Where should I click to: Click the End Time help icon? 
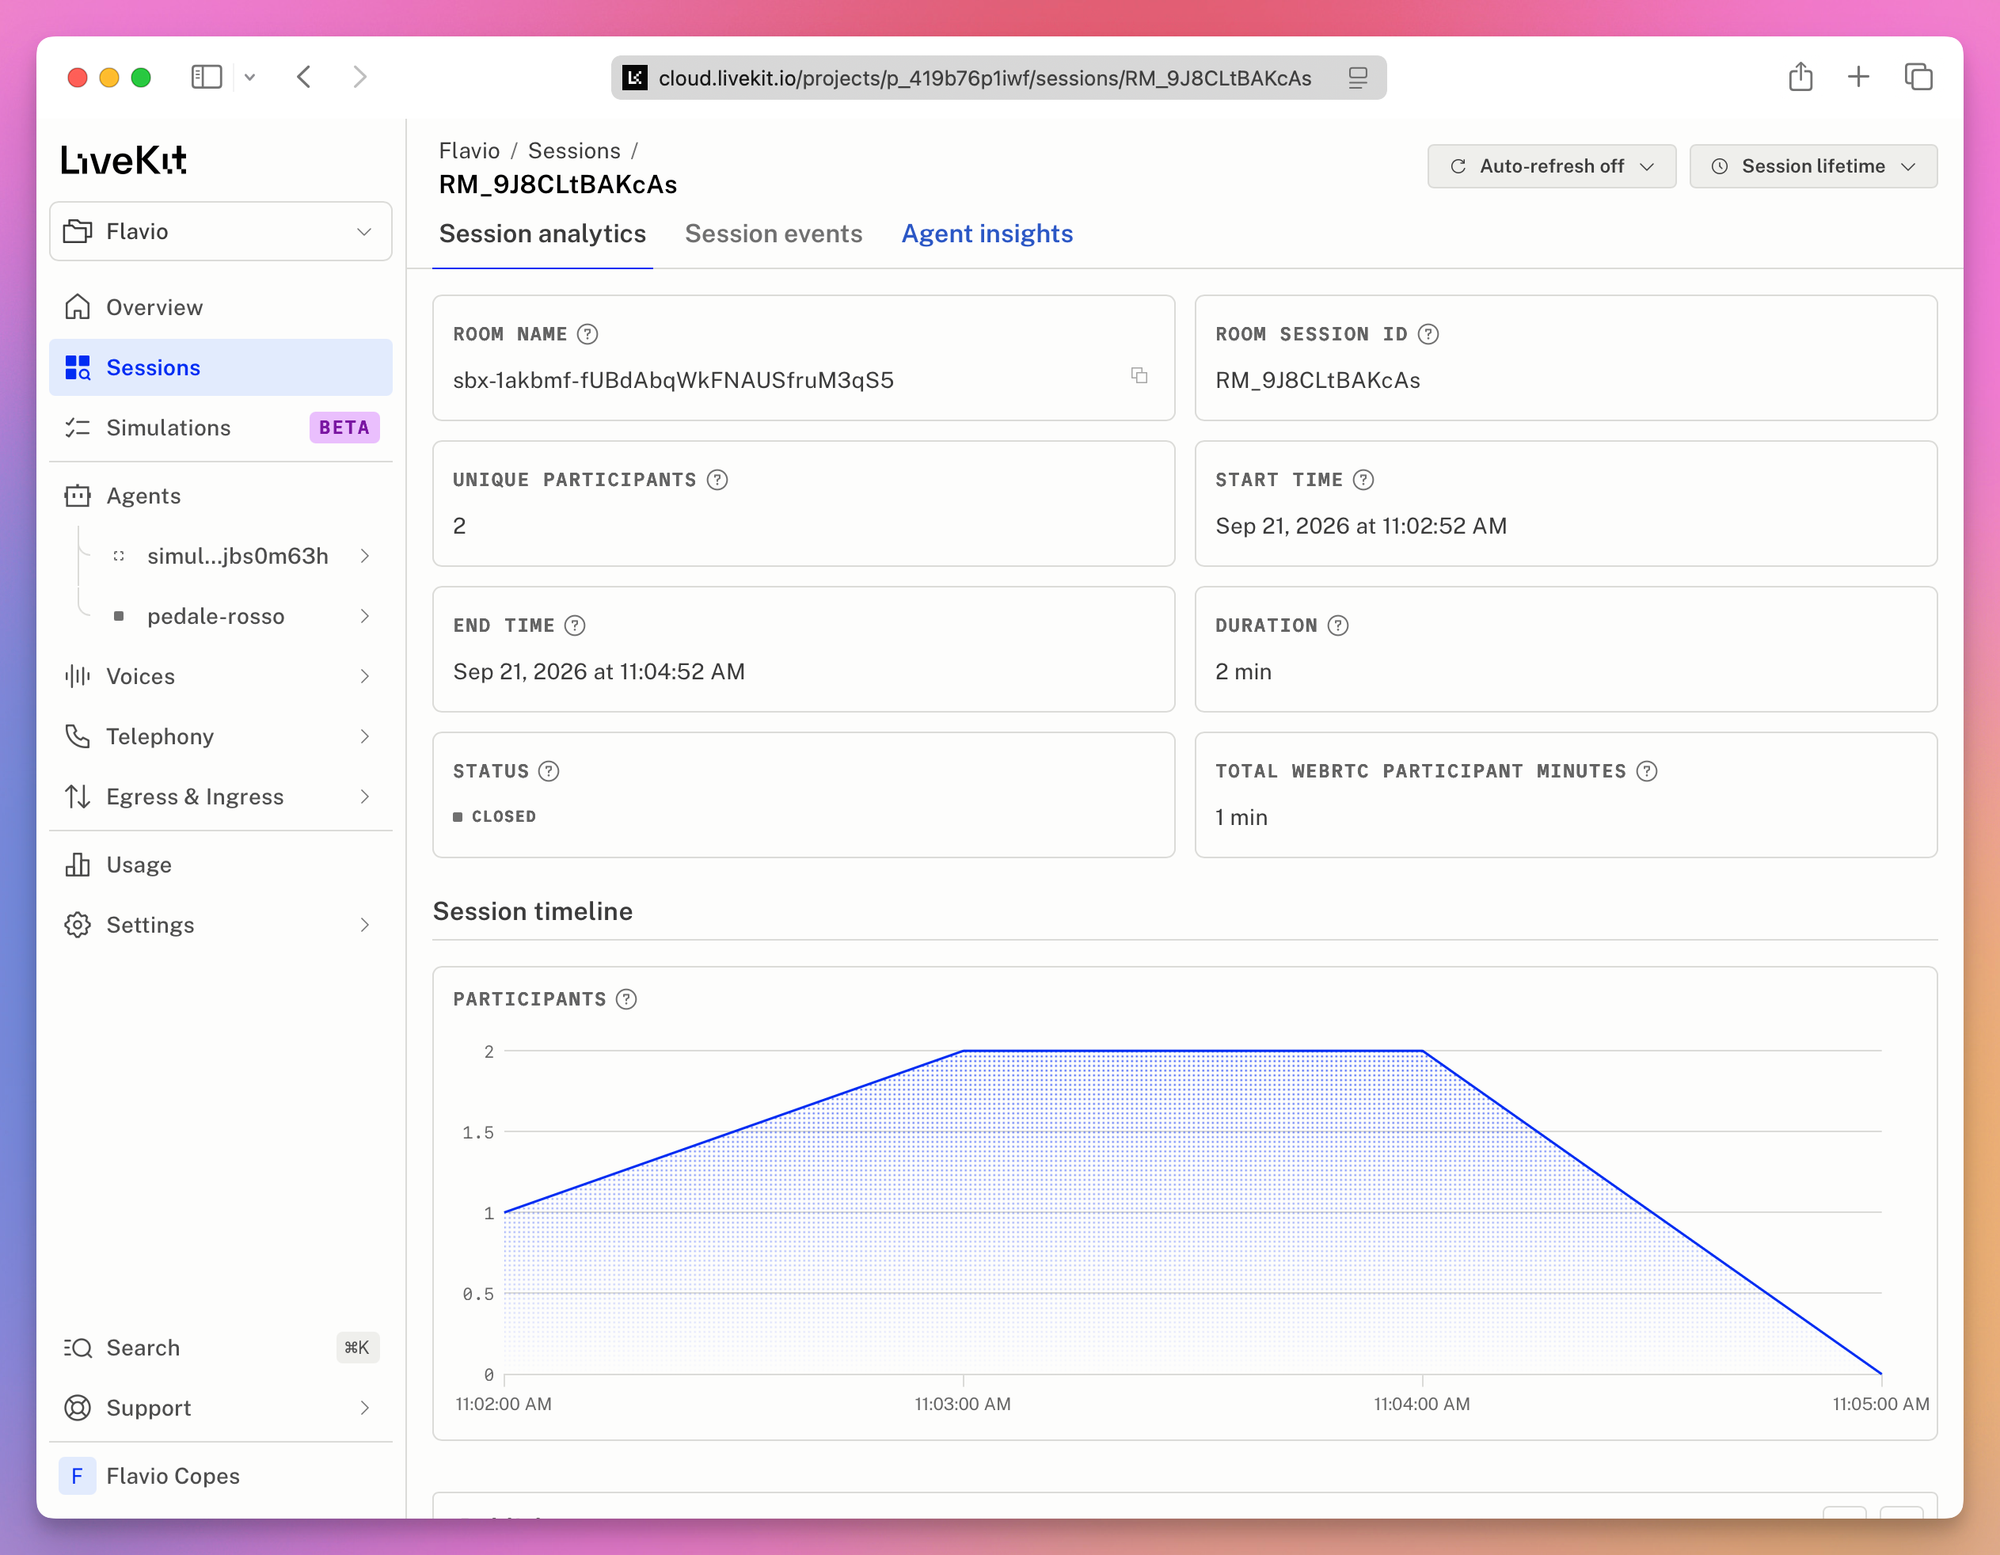click(575, 626)
